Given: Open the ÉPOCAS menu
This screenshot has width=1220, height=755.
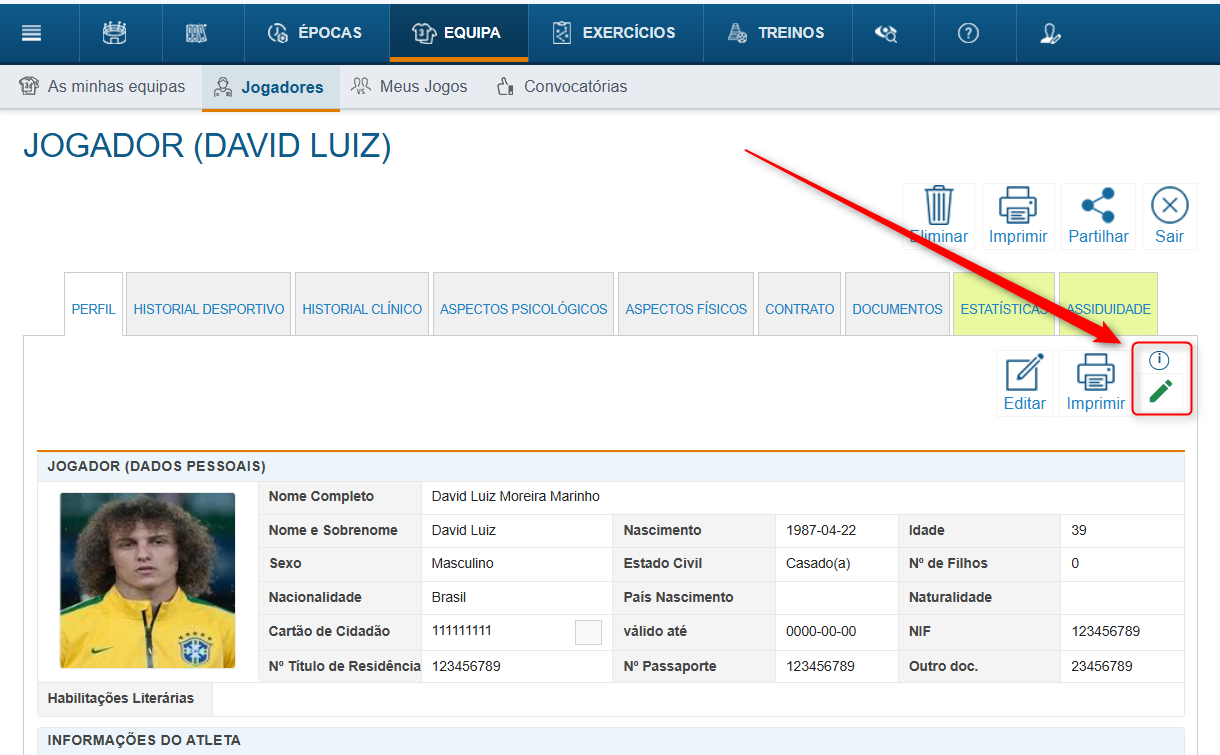Looking at the screenshot, I should [315, 33].
